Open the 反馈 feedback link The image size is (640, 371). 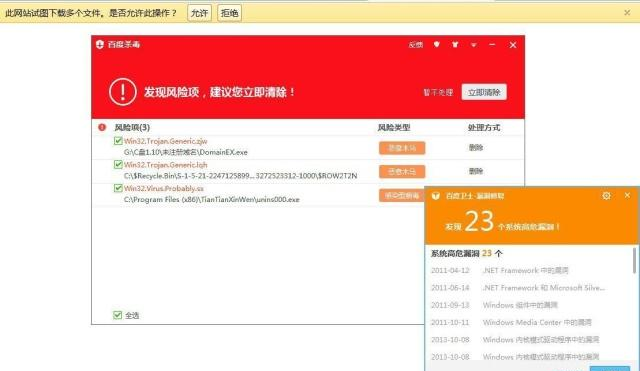(x=416, y=45)
